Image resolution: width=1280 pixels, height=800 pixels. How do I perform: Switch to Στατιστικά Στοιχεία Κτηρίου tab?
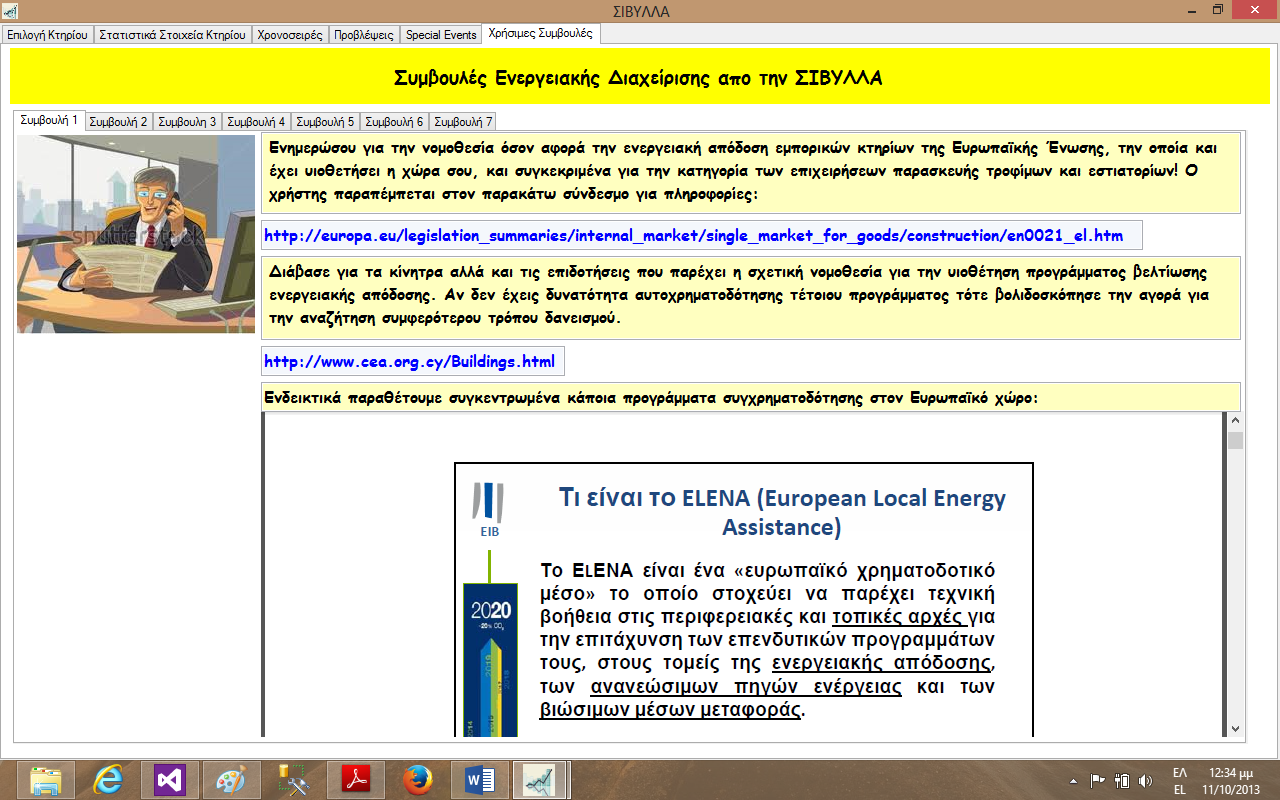pos(173,34)
